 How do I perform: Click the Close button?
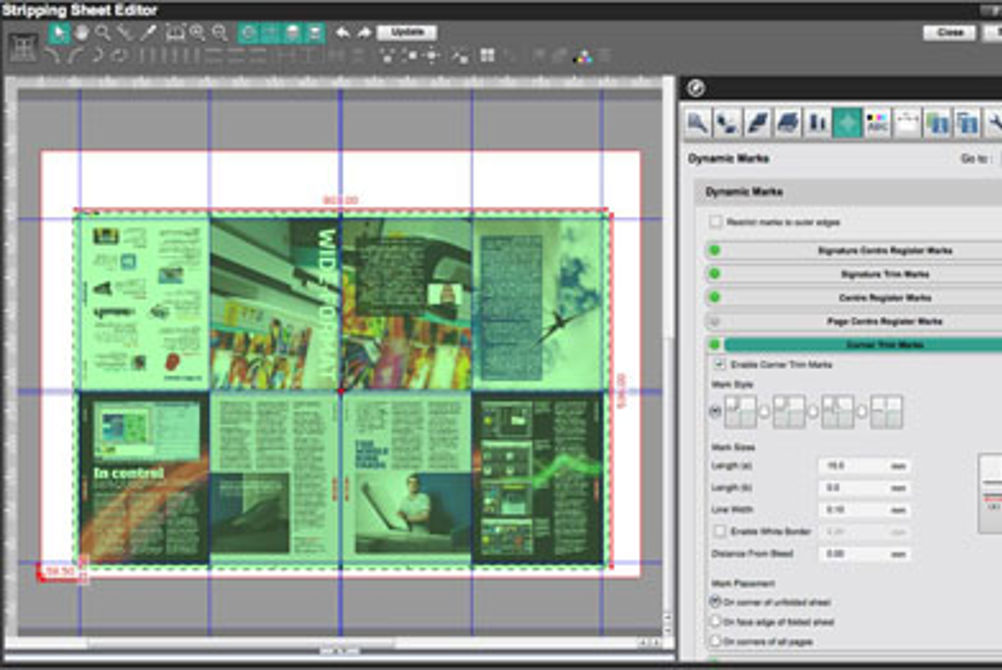coord(950,32)
